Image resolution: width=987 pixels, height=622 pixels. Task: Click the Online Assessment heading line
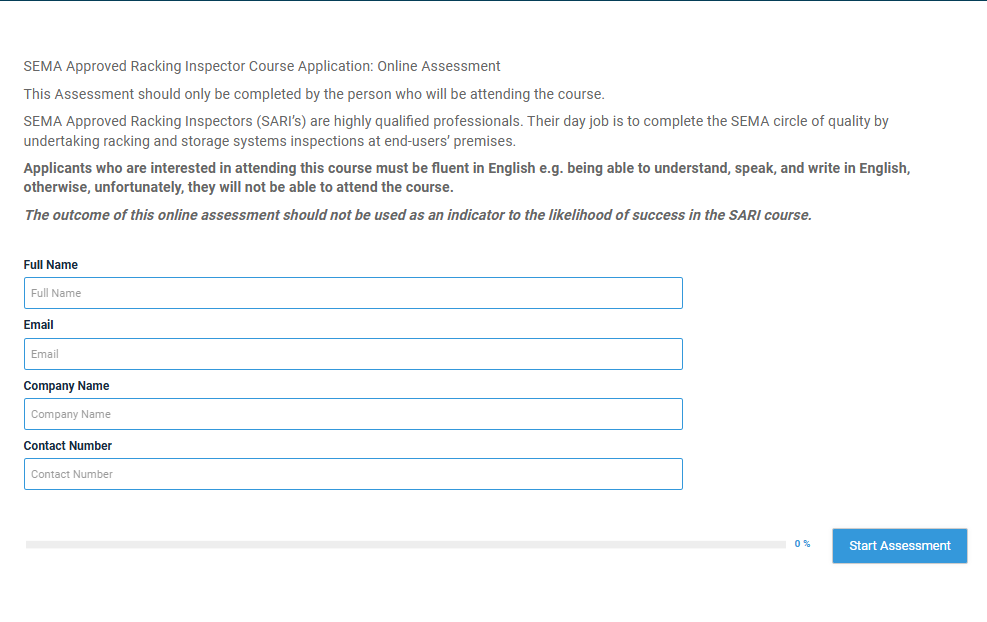click(x=262, y=66)
